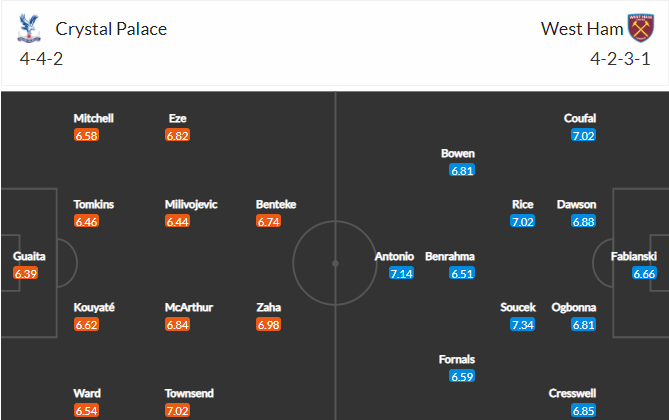The height and width of the screenshot is (420, 669).
Task: Select Zaha's 6.98 rating badge
Action: click(x=268, y=325)
